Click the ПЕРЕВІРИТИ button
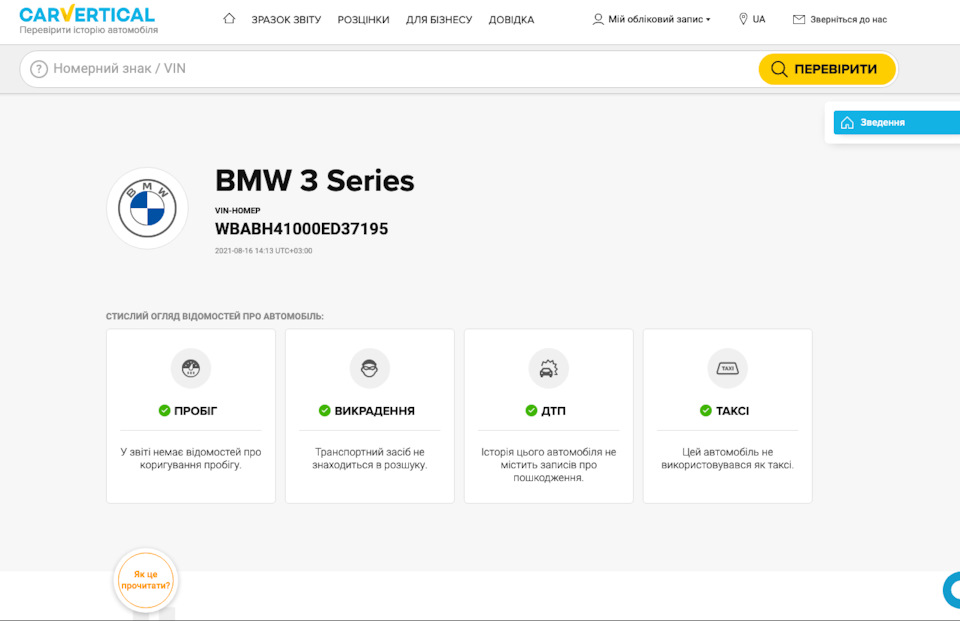The height and width of the screenshot is (621, 960). (x=827, y=69)
